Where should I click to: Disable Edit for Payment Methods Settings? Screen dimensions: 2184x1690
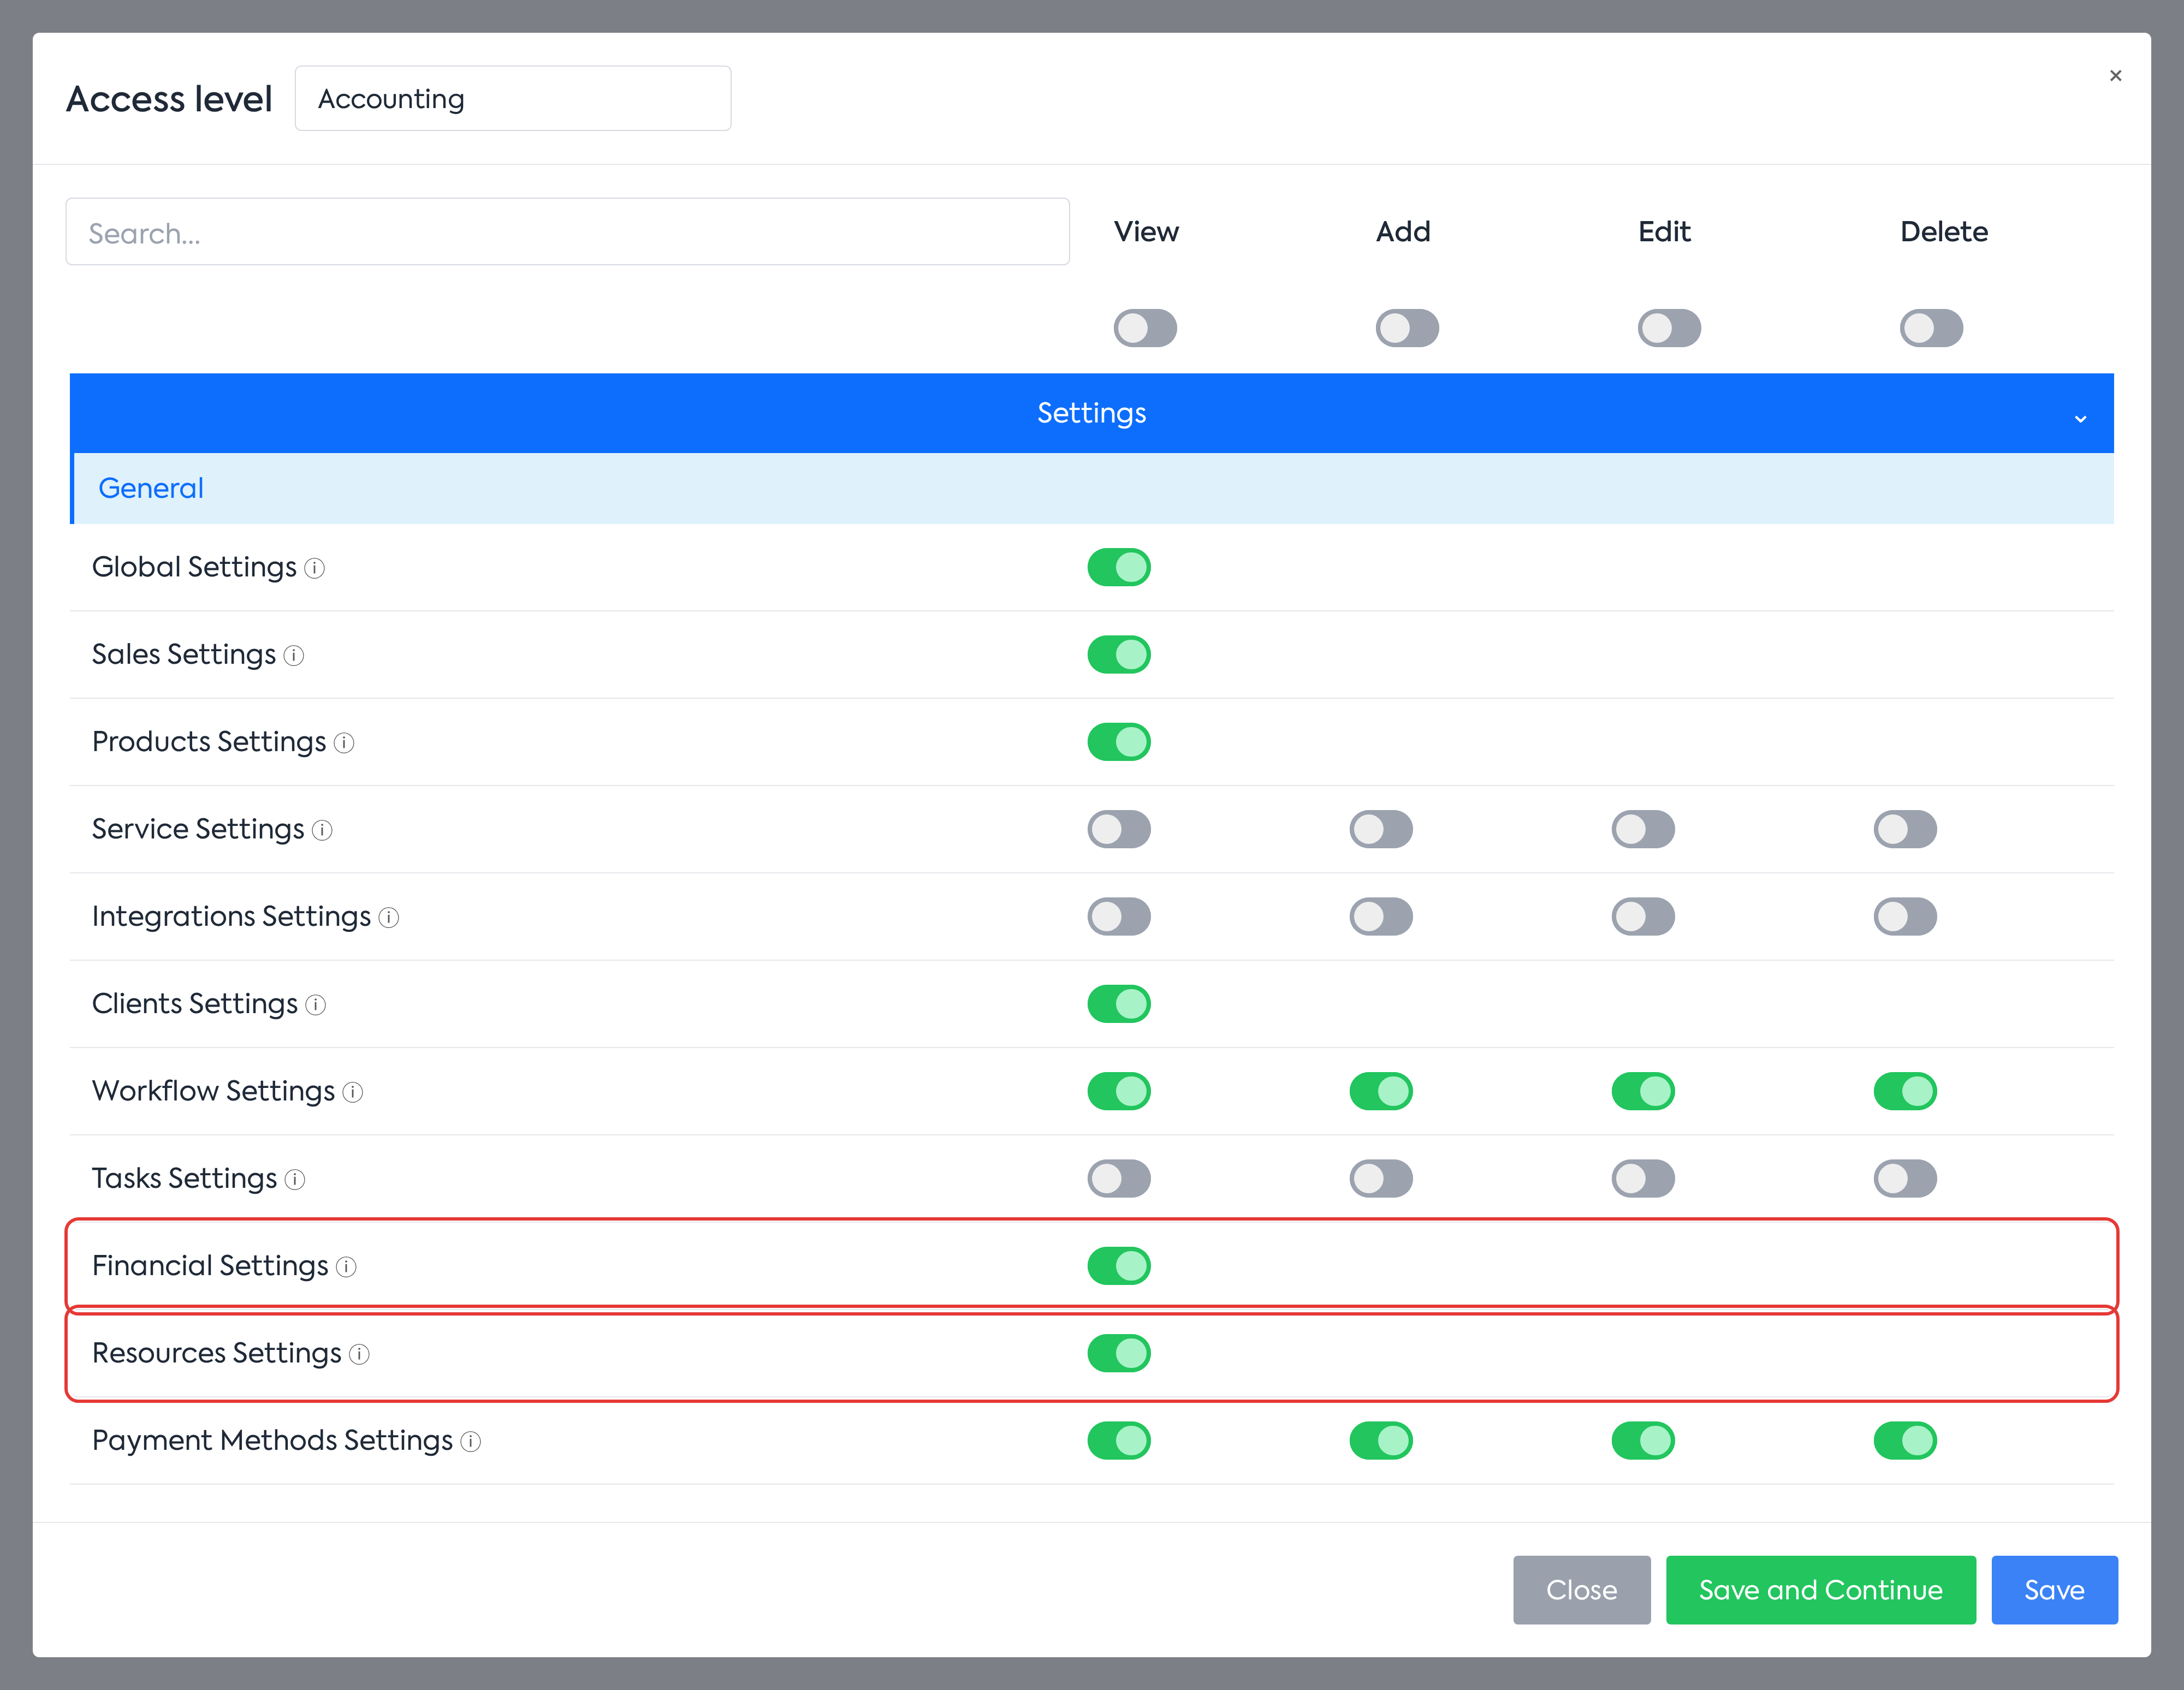pos(1643,1441)
